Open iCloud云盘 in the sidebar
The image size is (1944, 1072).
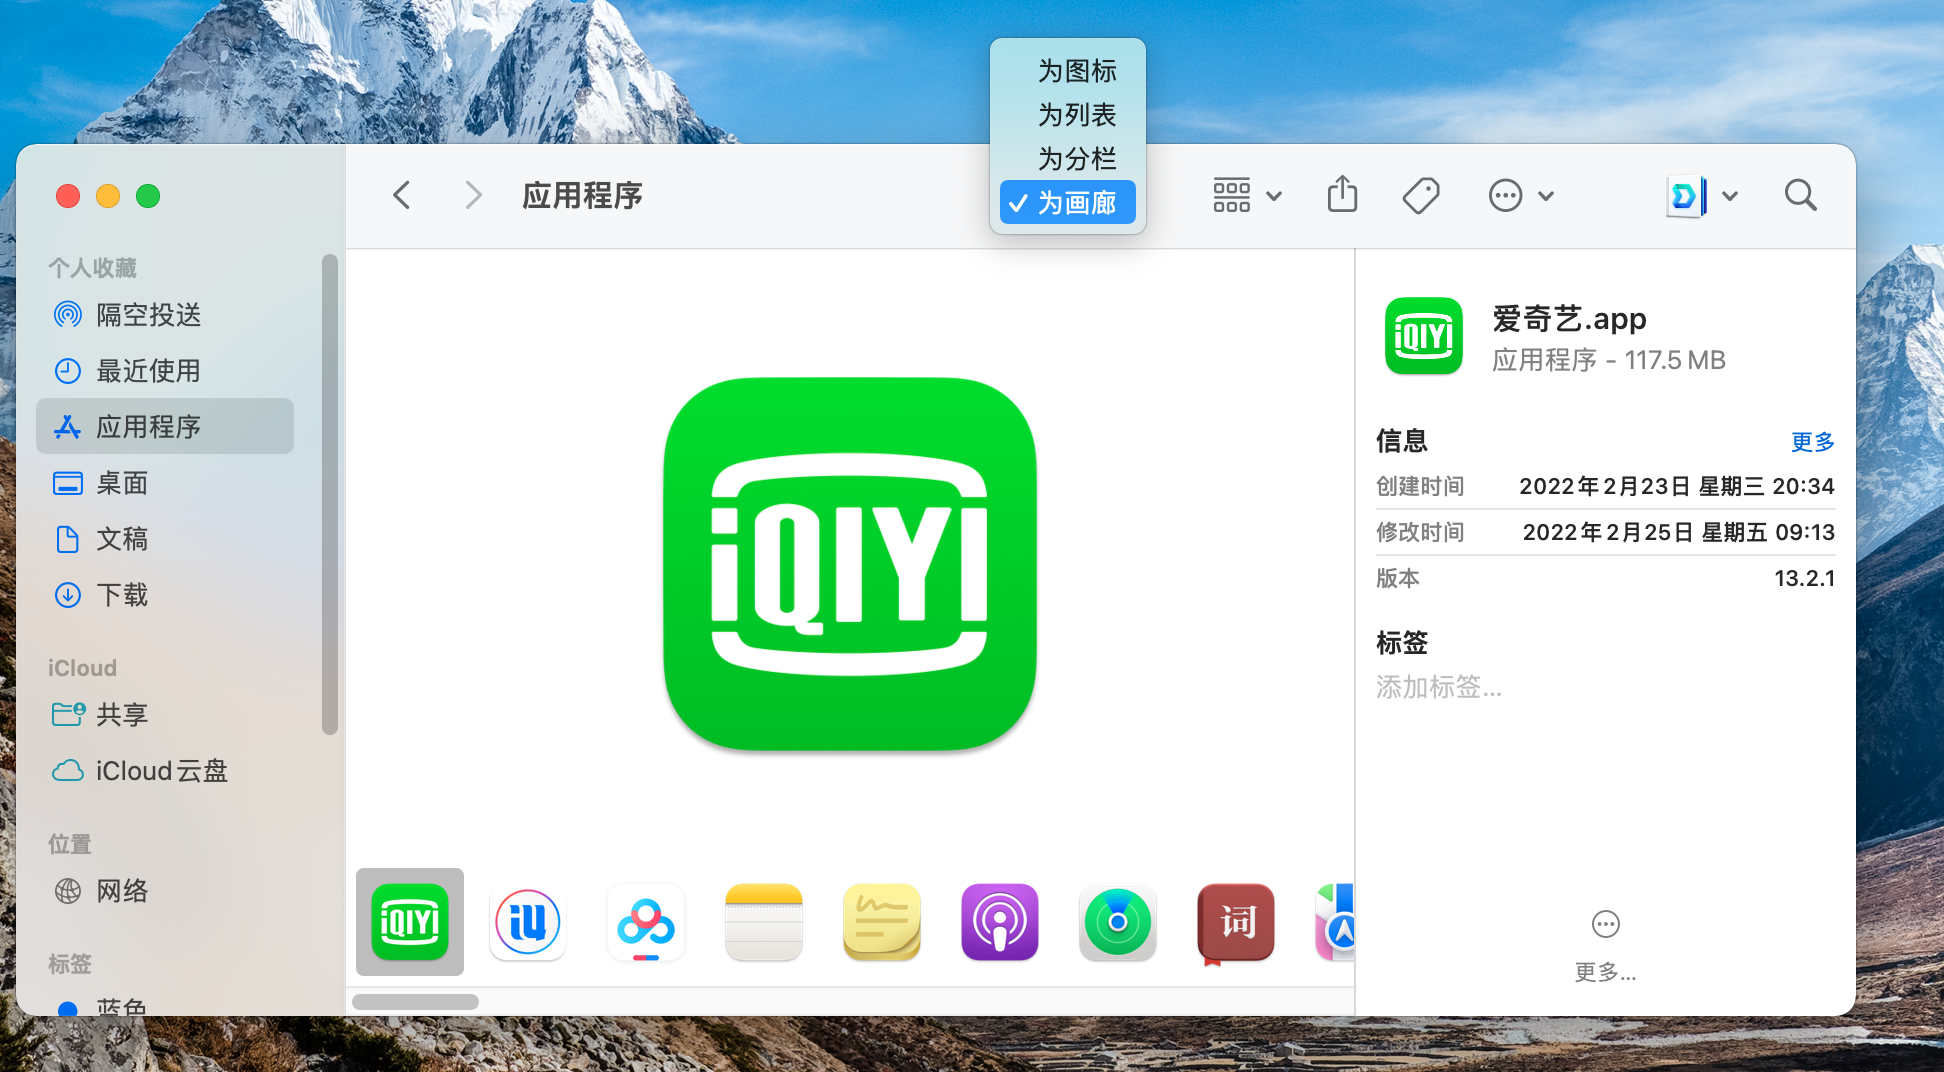165,771
